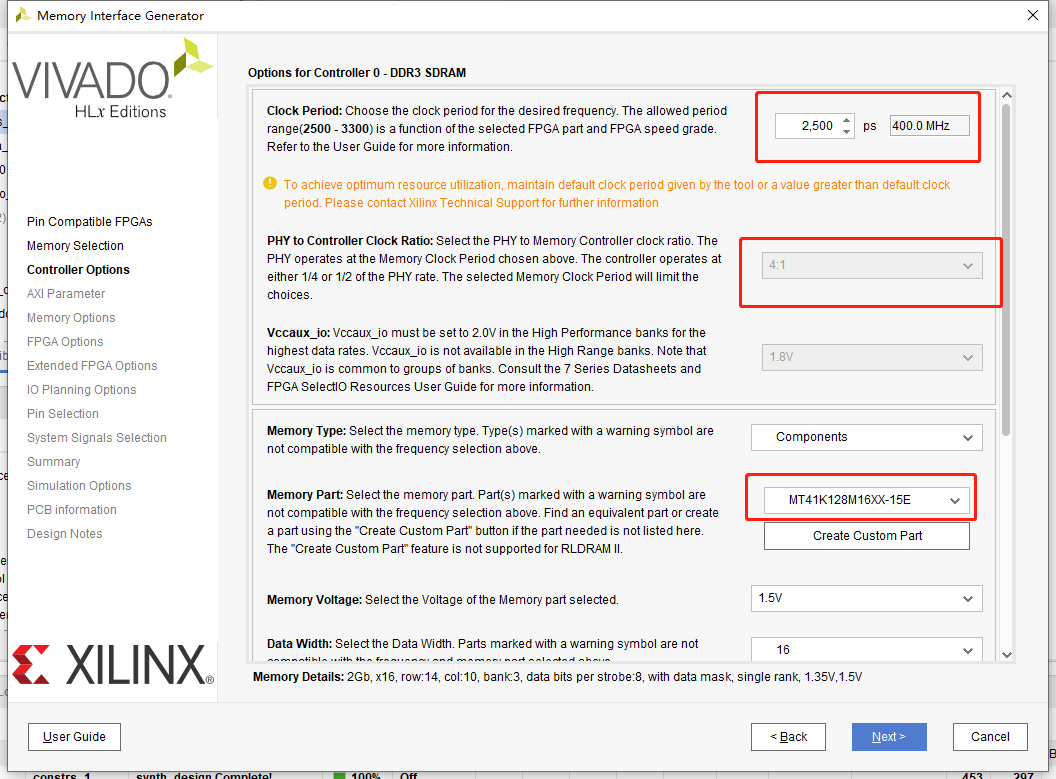The width and height of the screenshot is (1056, 779).
Task: Select Controller Options step
Action: point(78,270)
